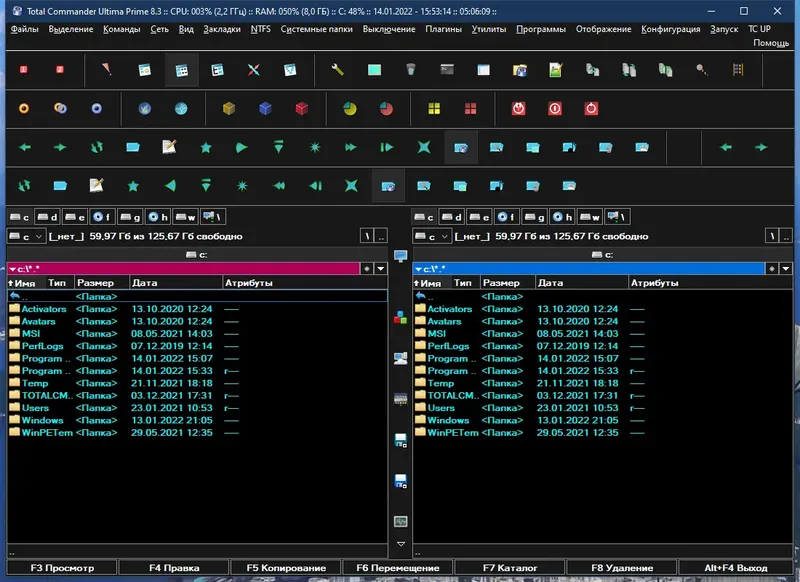
Task: Open left panel favorites hotlist asterisk button
Action: click(x=366, y=269)
